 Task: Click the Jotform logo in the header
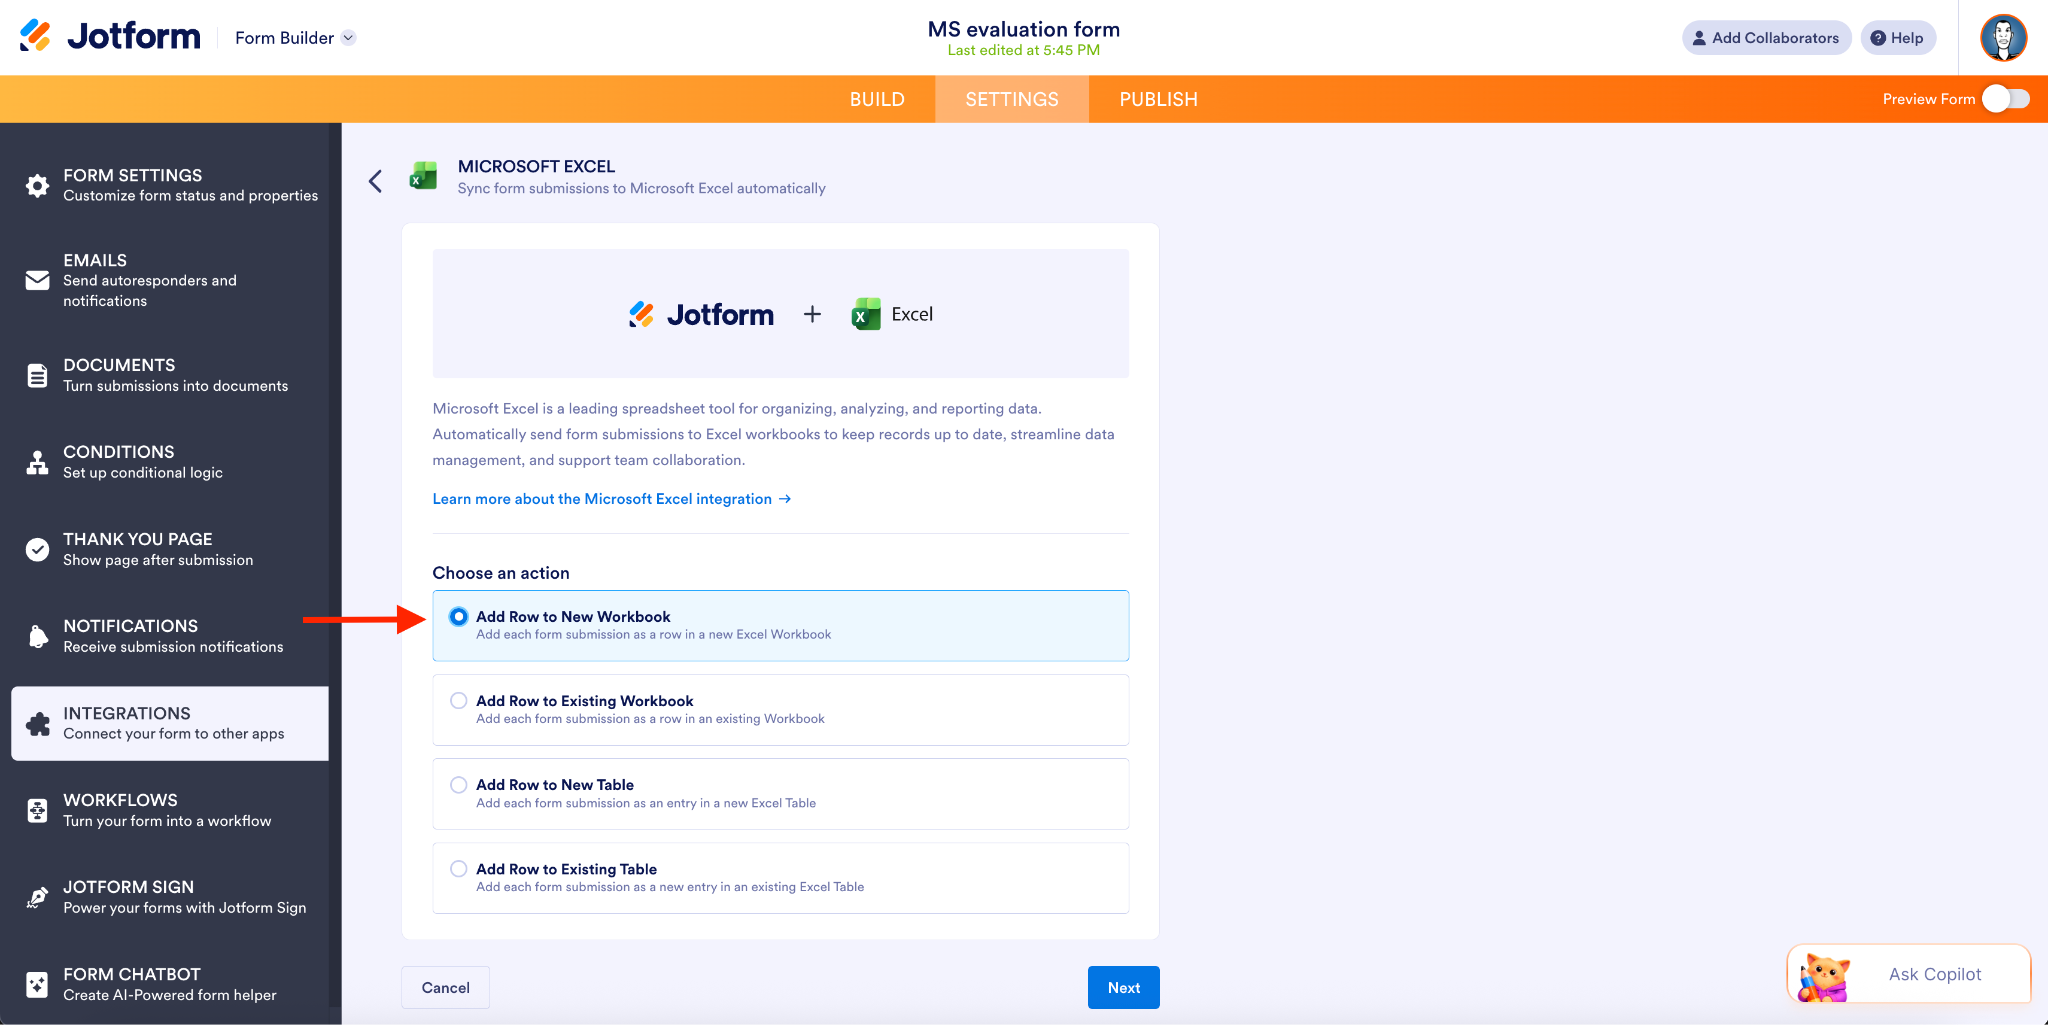(x=110, y=37)
